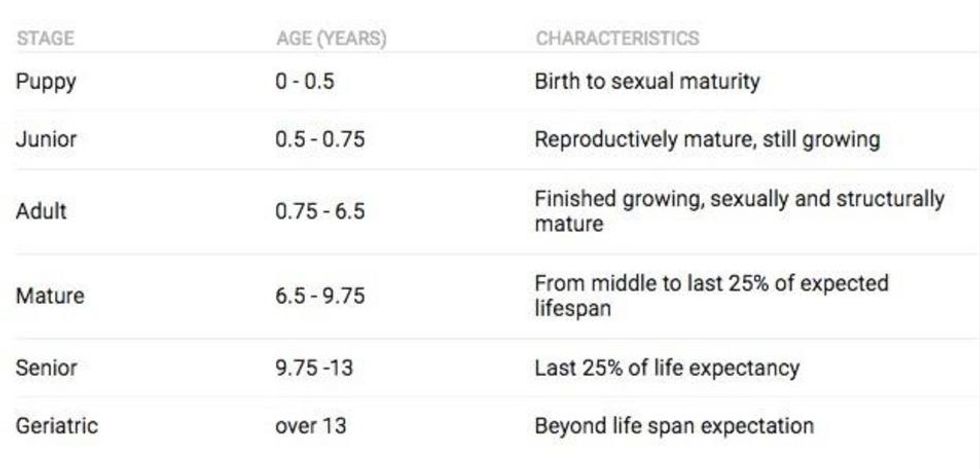
Task: Select the age range 6.5 - 9.75
Action: pyautogui.click(x=320, y=296)
